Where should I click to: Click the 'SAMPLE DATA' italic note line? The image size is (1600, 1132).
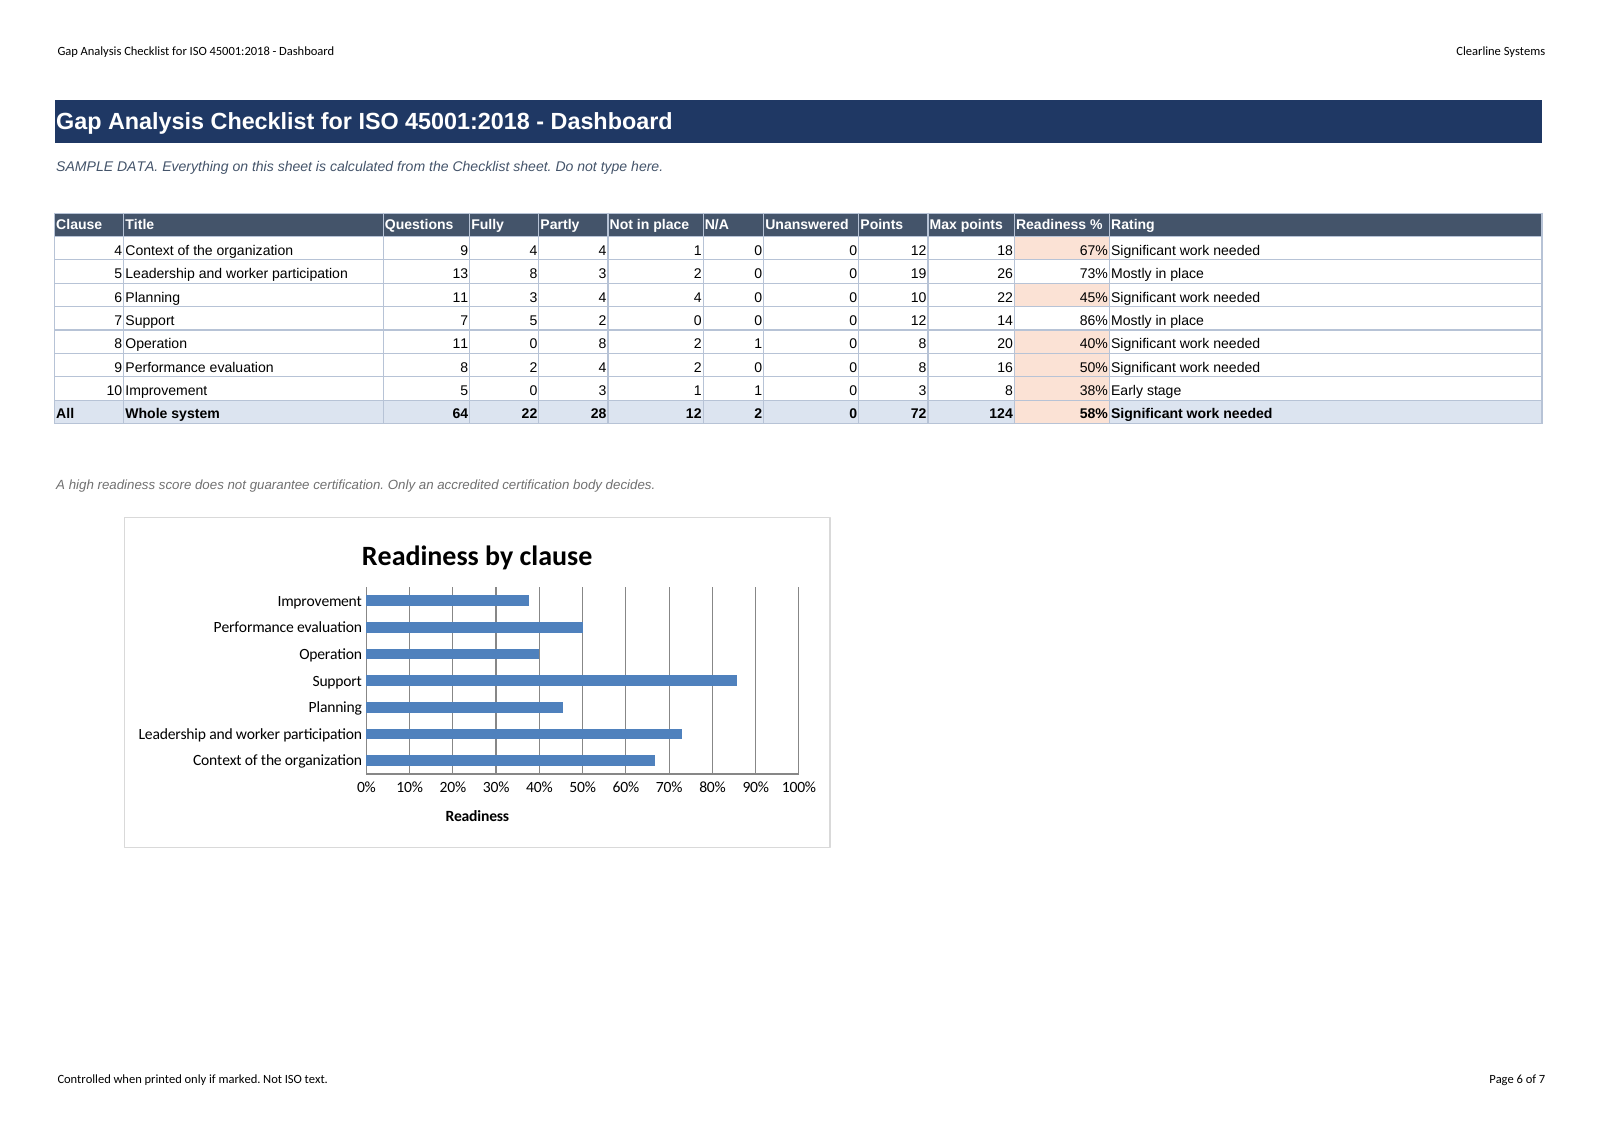(359, 166)
